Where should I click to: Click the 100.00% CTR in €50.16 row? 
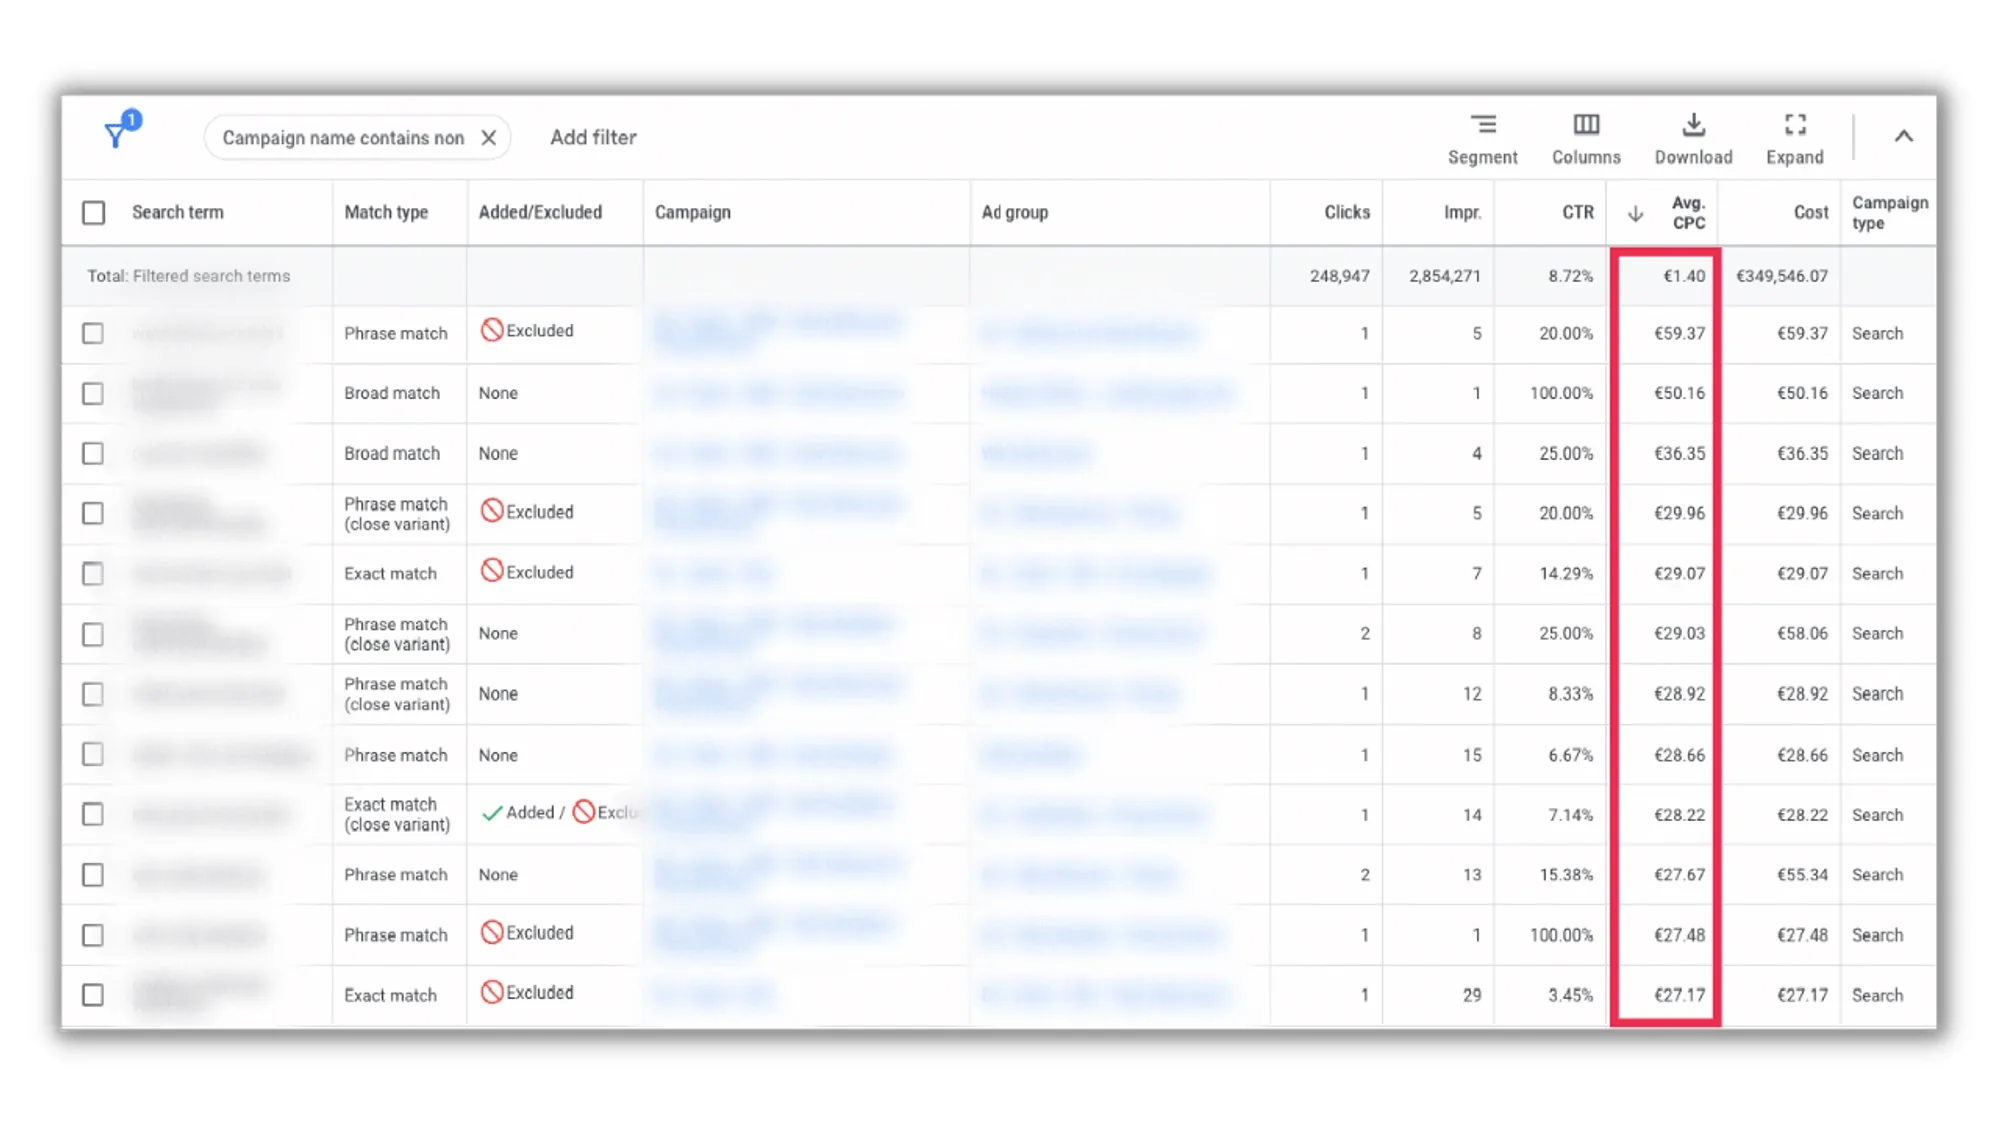(x=1561, y=393)
